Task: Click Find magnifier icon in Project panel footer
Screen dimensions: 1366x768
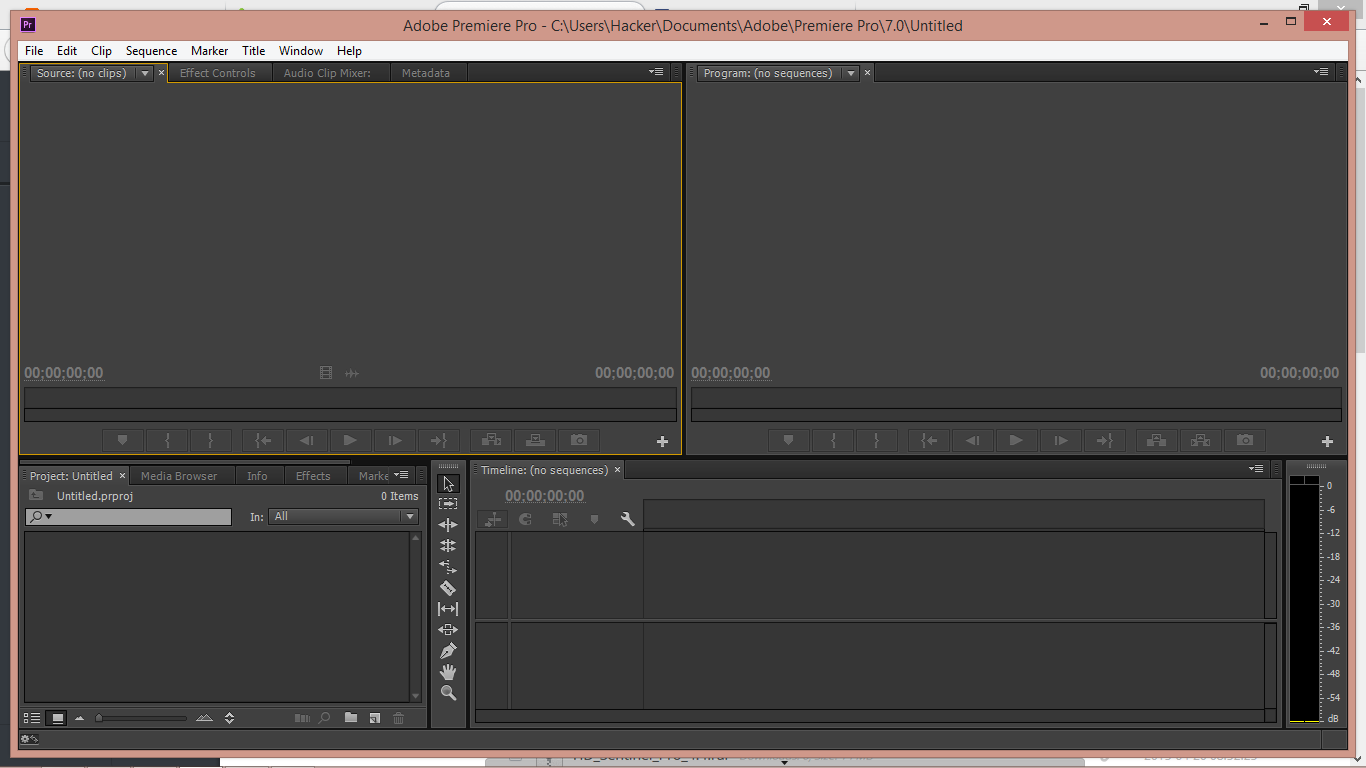Action: tap(325, 718)
